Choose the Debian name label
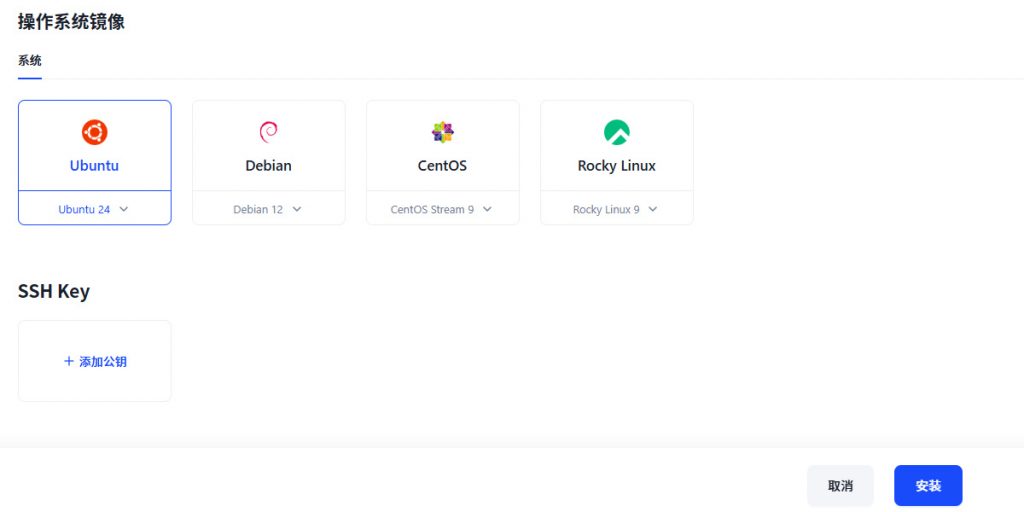The height and width of the screenshot is (512, 1024). tap(268, 166)
